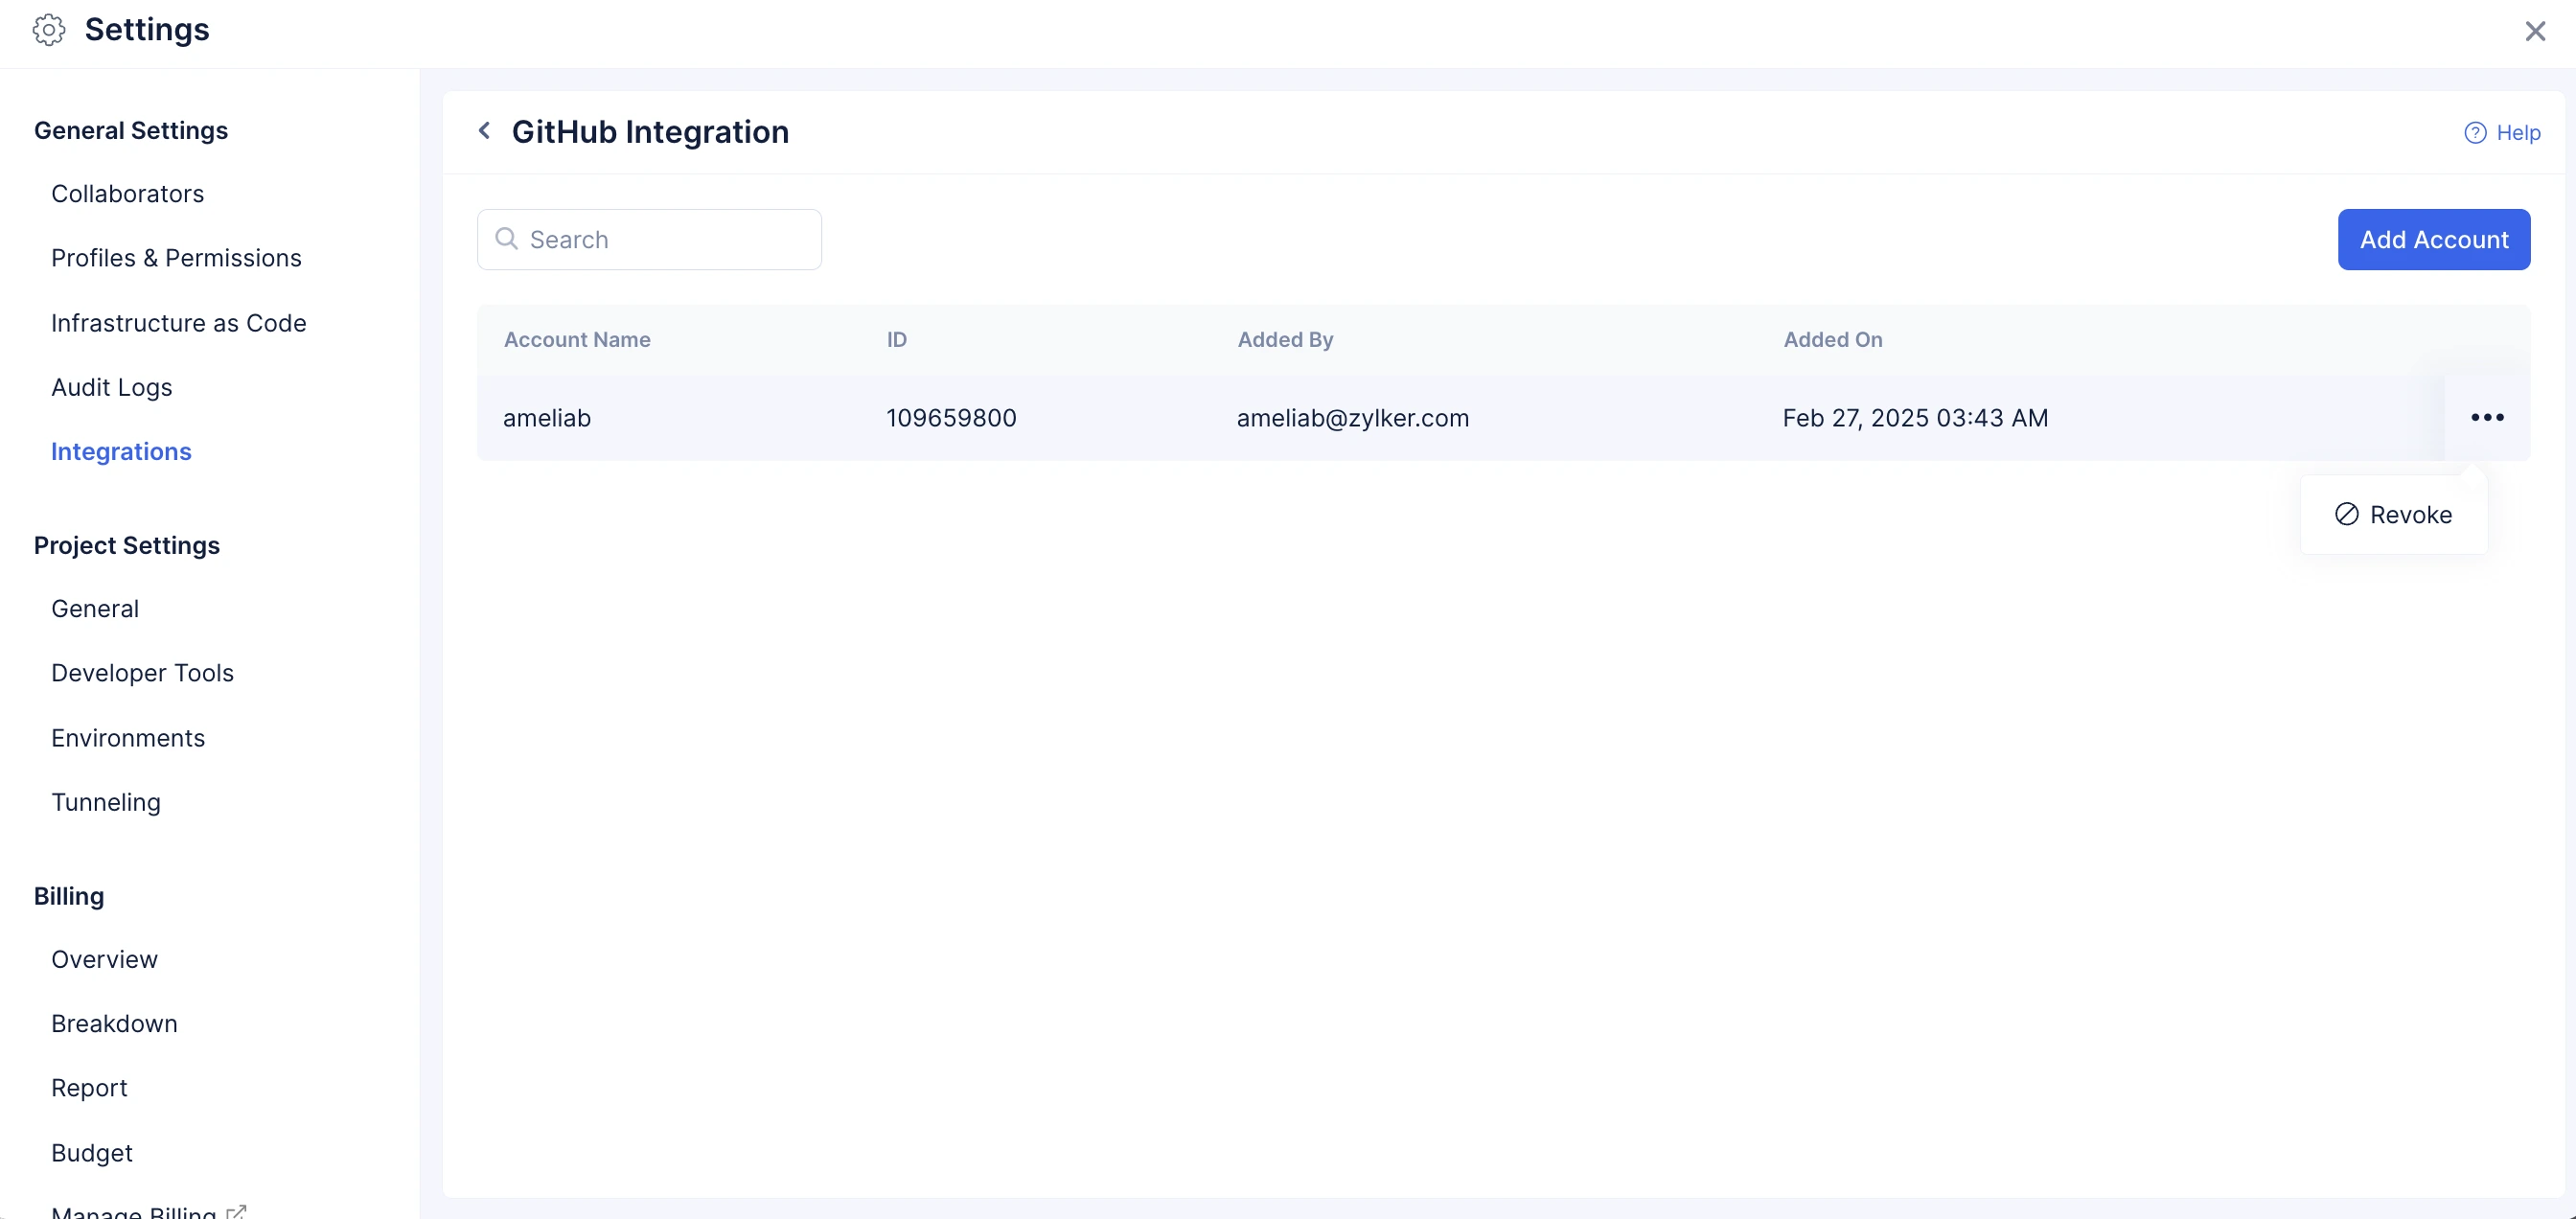Click the Search input field
The image size is (2576, 1219).
[x=649, y=239]
